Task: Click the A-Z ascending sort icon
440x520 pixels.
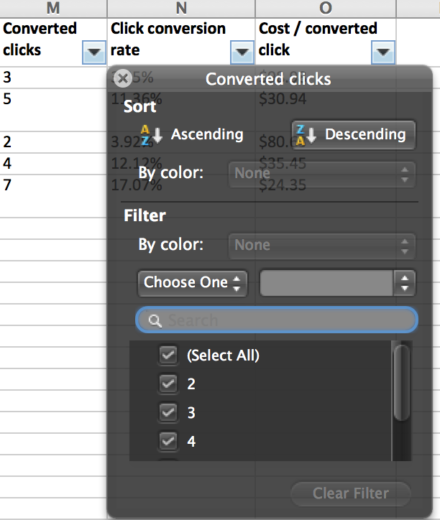Action: click(151, 135)
